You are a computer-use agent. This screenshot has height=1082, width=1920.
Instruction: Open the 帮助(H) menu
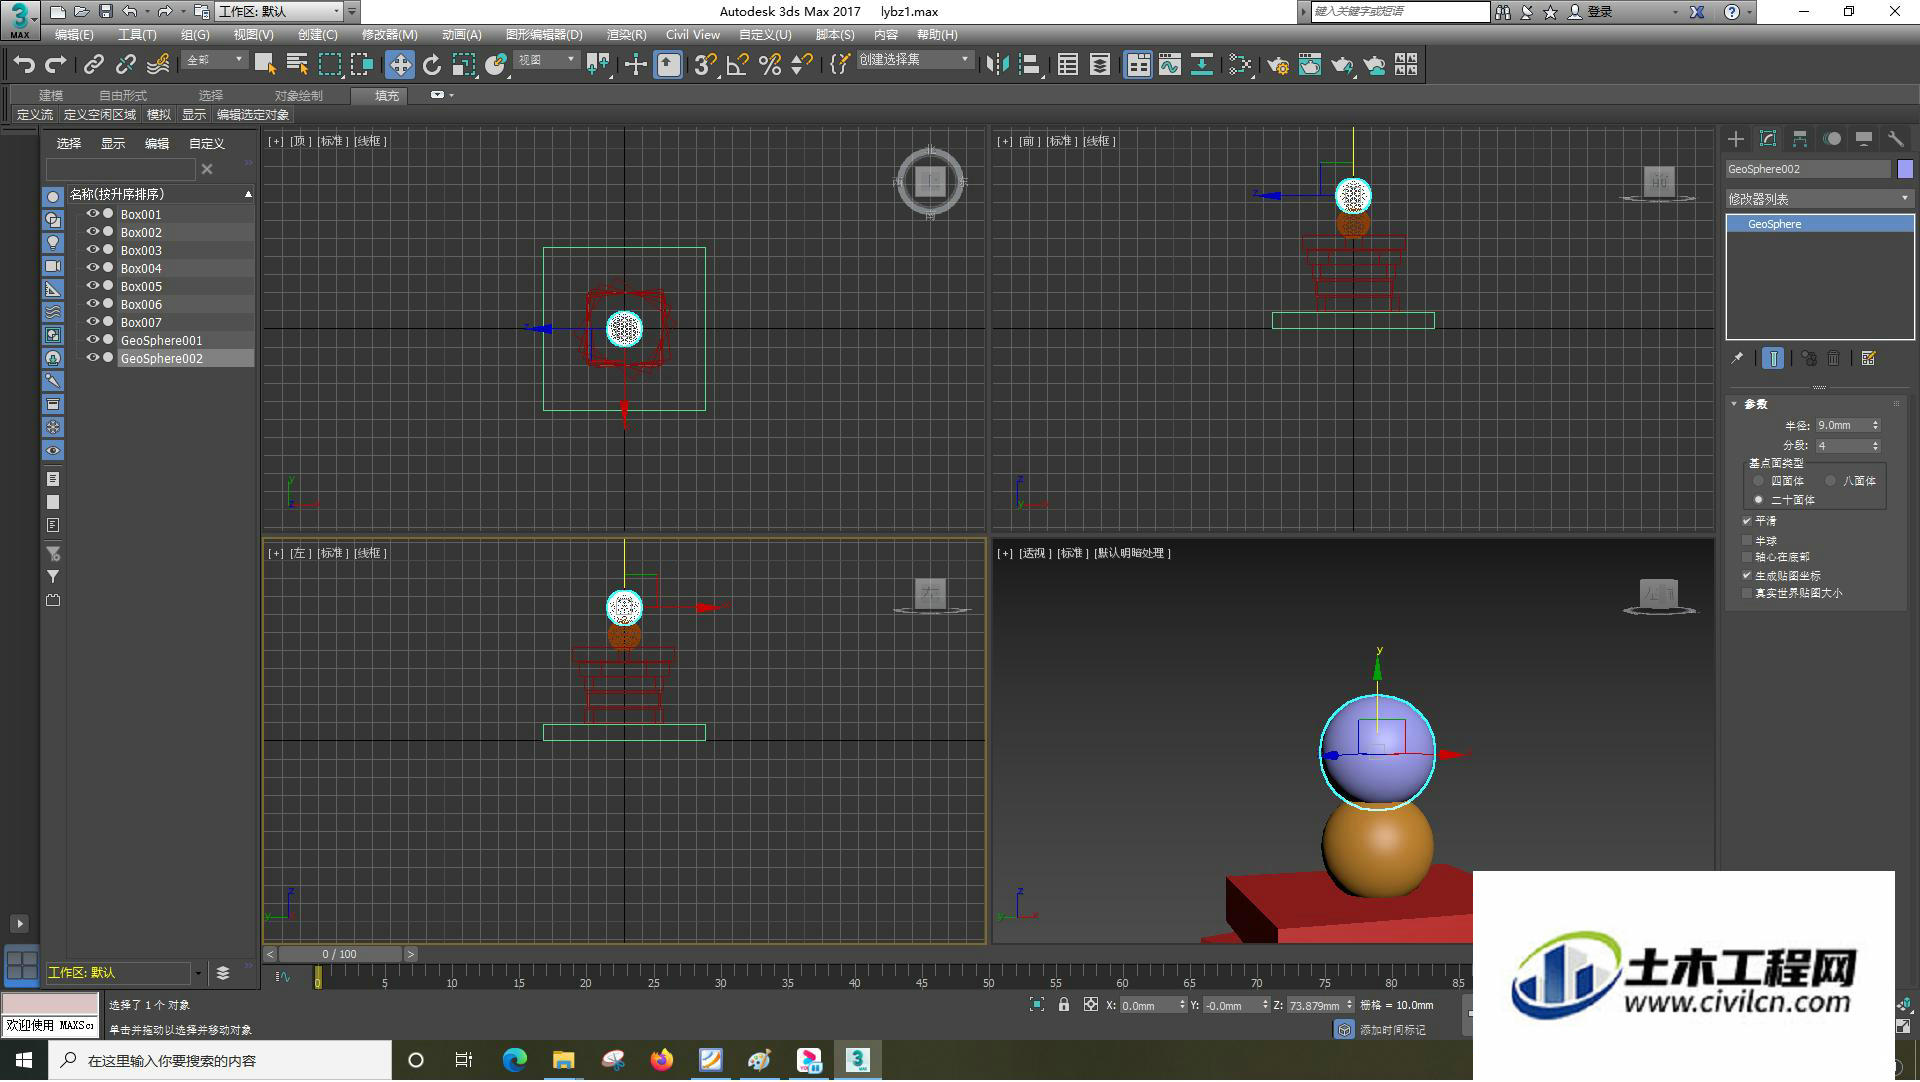pos(937,34)
